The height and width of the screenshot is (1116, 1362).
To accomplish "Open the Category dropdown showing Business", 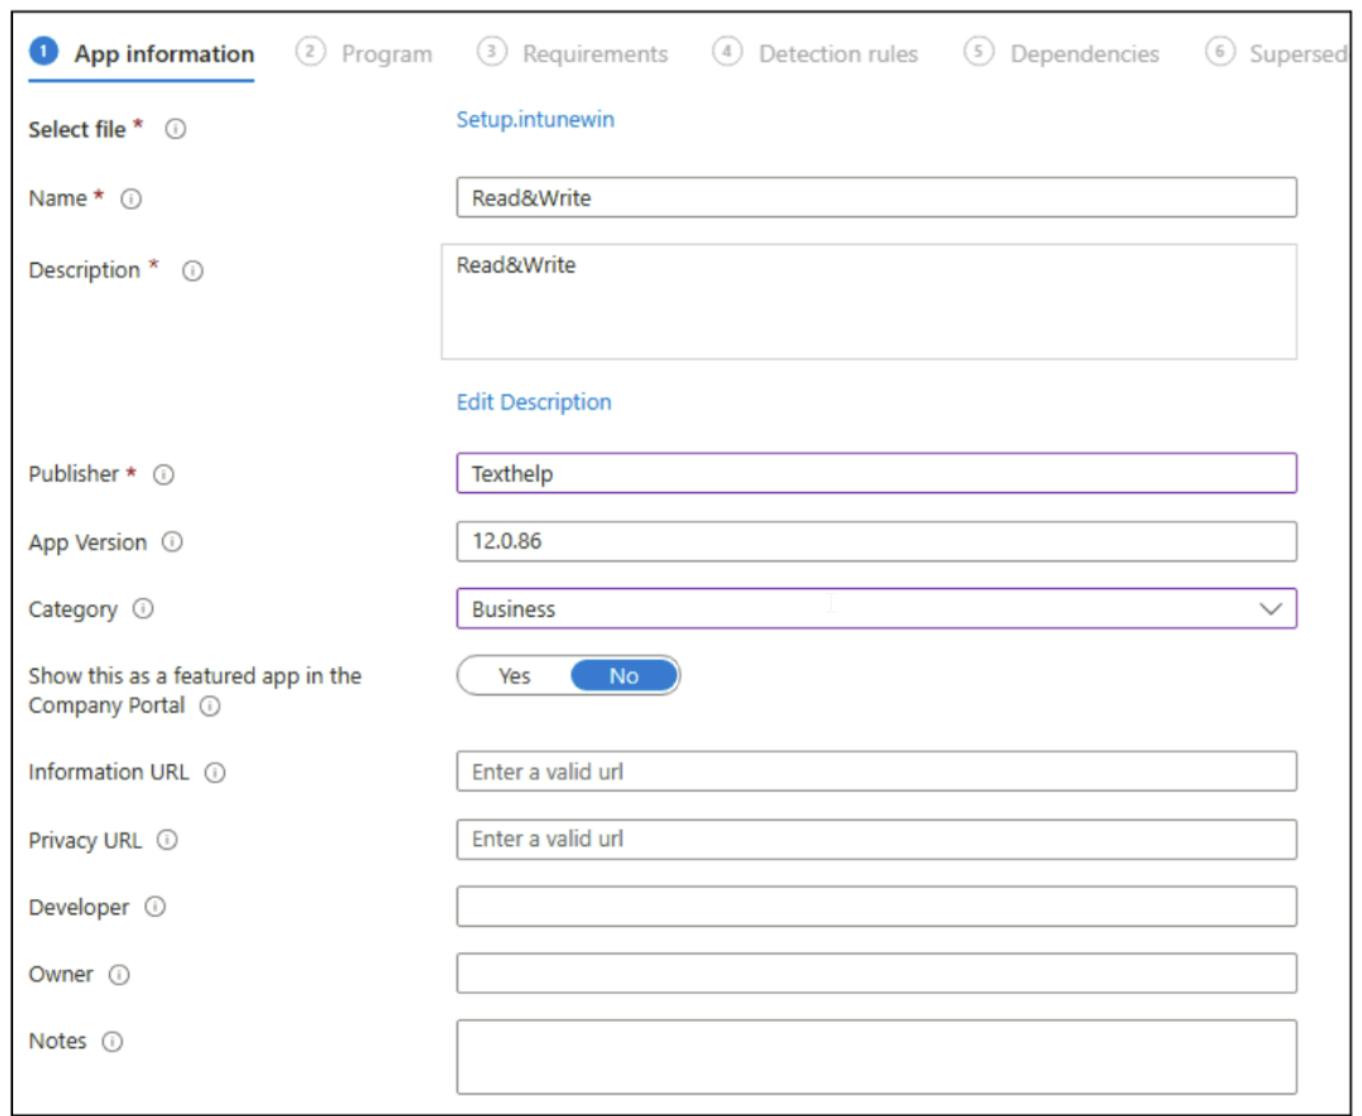I will [860, 609].
